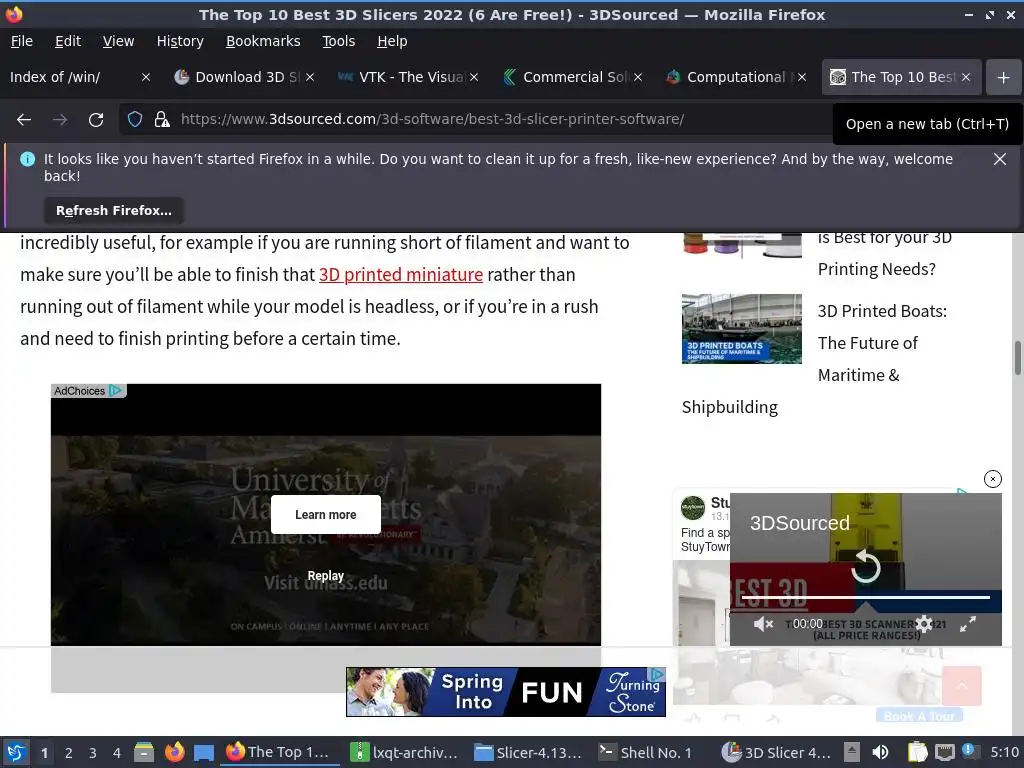Close the floating 3DSourced video player
This screenshot has height=768, width=1024.
[993, 479]
